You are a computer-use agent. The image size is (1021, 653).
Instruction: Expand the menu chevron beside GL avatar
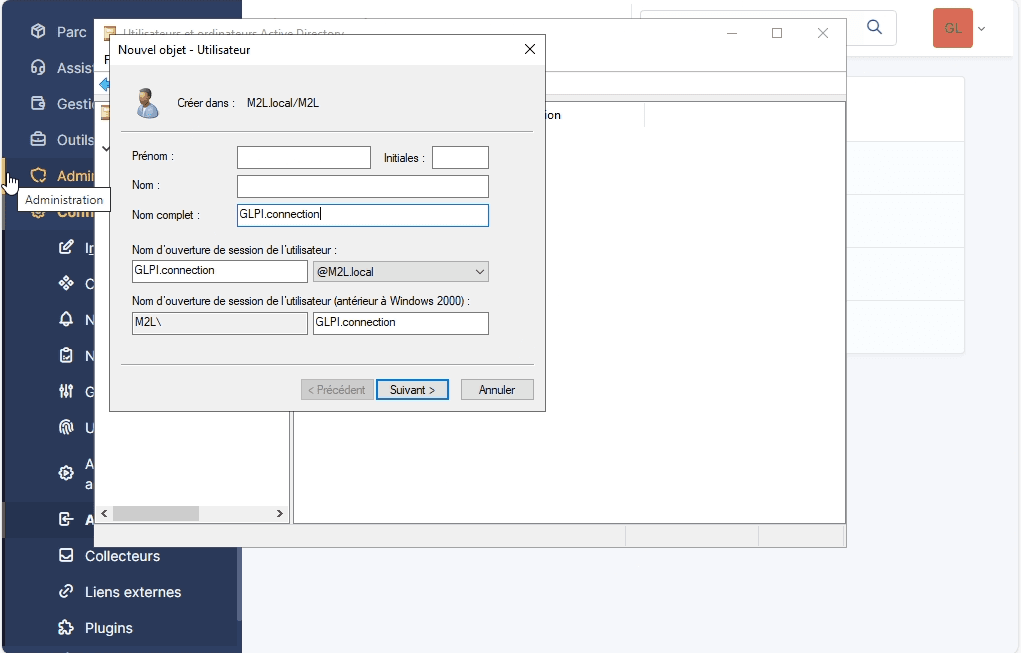tap(981, 28)
